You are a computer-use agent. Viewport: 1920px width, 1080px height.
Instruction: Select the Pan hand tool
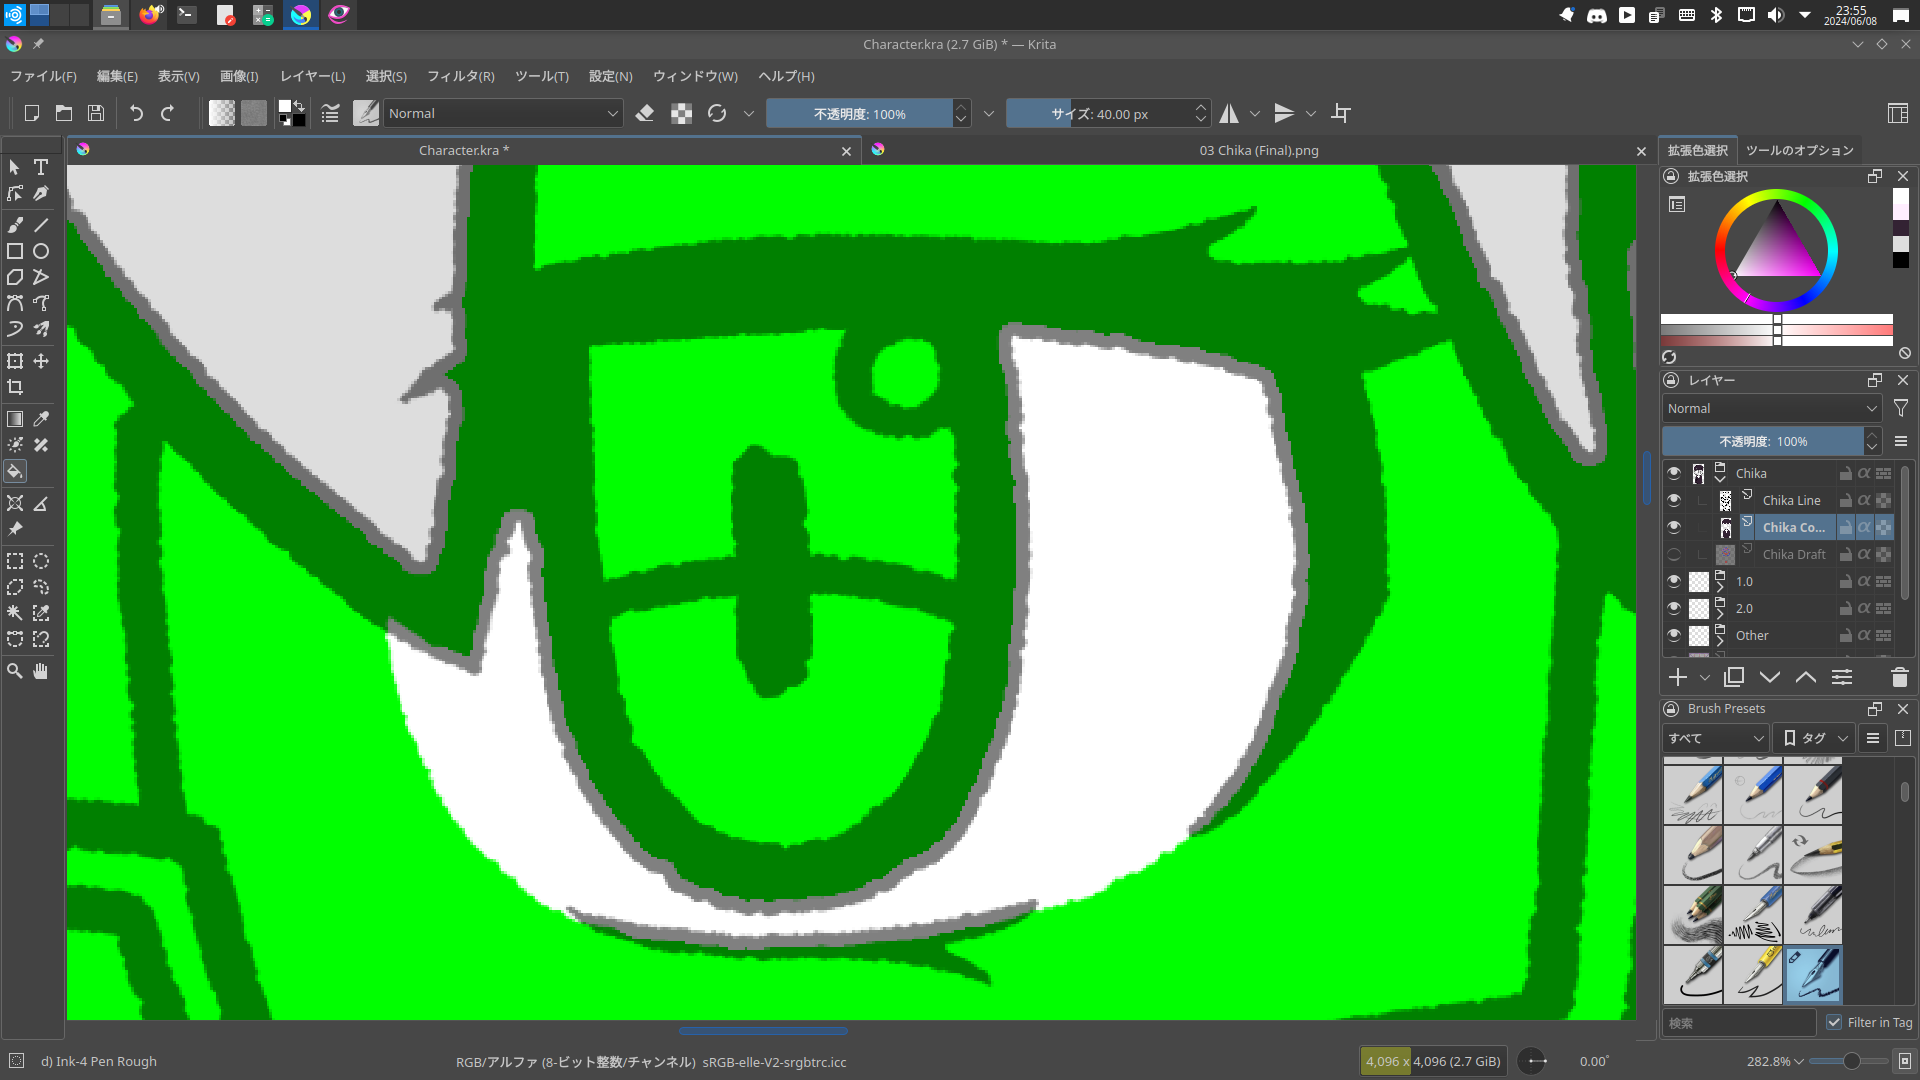click(x=41, y=671)
